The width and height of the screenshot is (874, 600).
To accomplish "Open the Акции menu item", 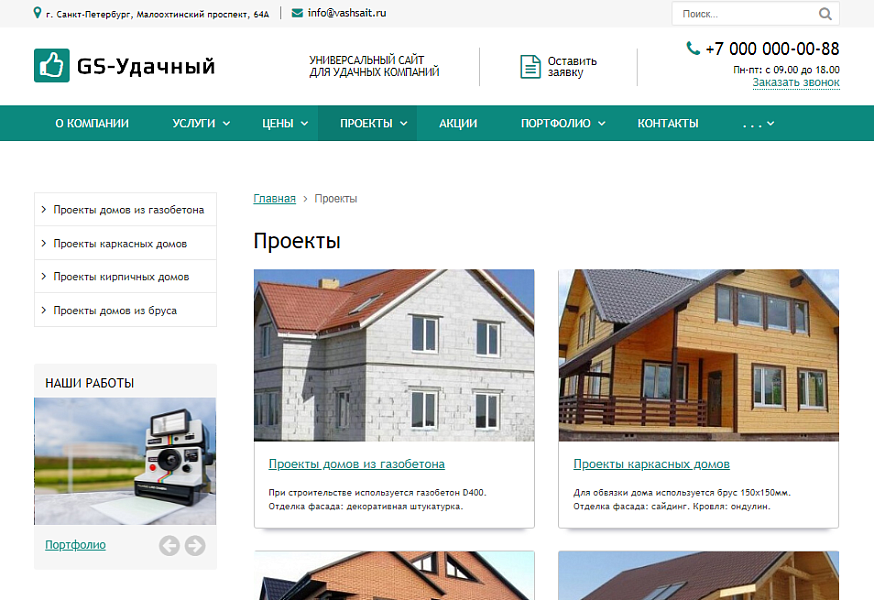I will [x=458, y=123].
